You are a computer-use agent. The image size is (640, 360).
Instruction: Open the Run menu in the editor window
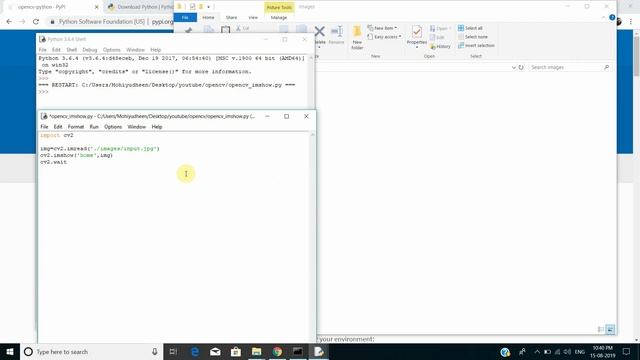point(94,127)
